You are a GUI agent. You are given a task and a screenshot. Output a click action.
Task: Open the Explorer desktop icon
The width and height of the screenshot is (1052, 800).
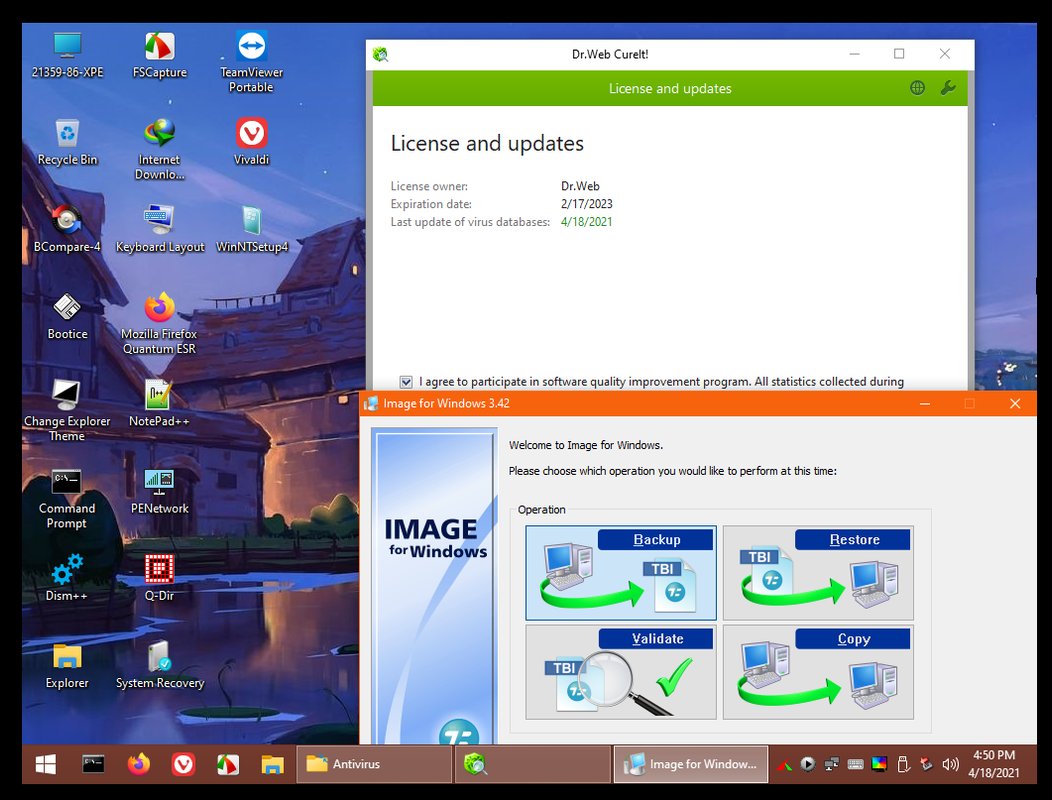[x=67, y=666]
